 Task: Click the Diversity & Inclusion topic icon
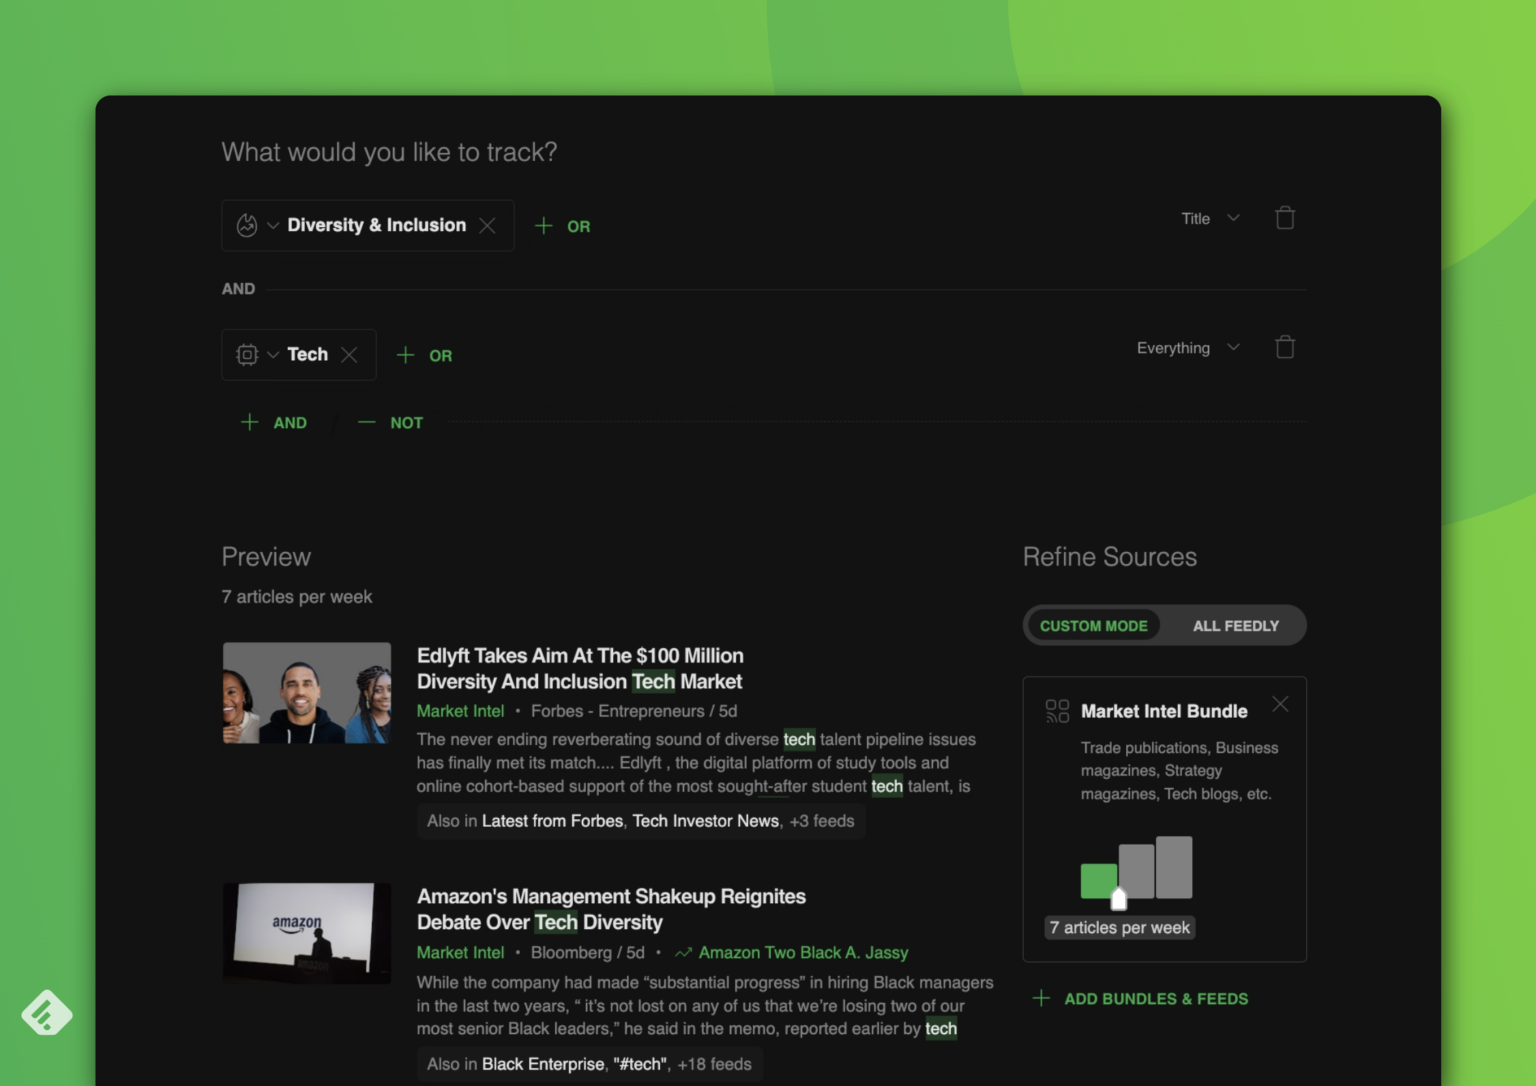point(247,226)
